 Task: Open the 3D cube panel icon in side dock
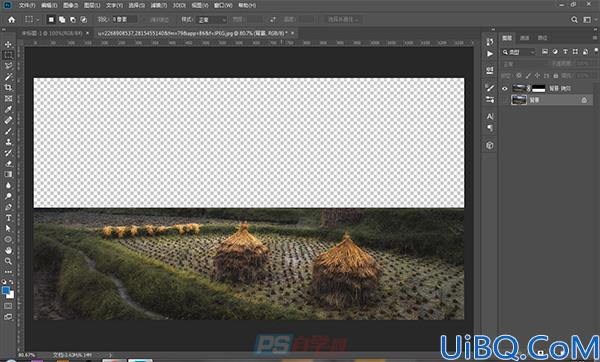click(490, 145)
